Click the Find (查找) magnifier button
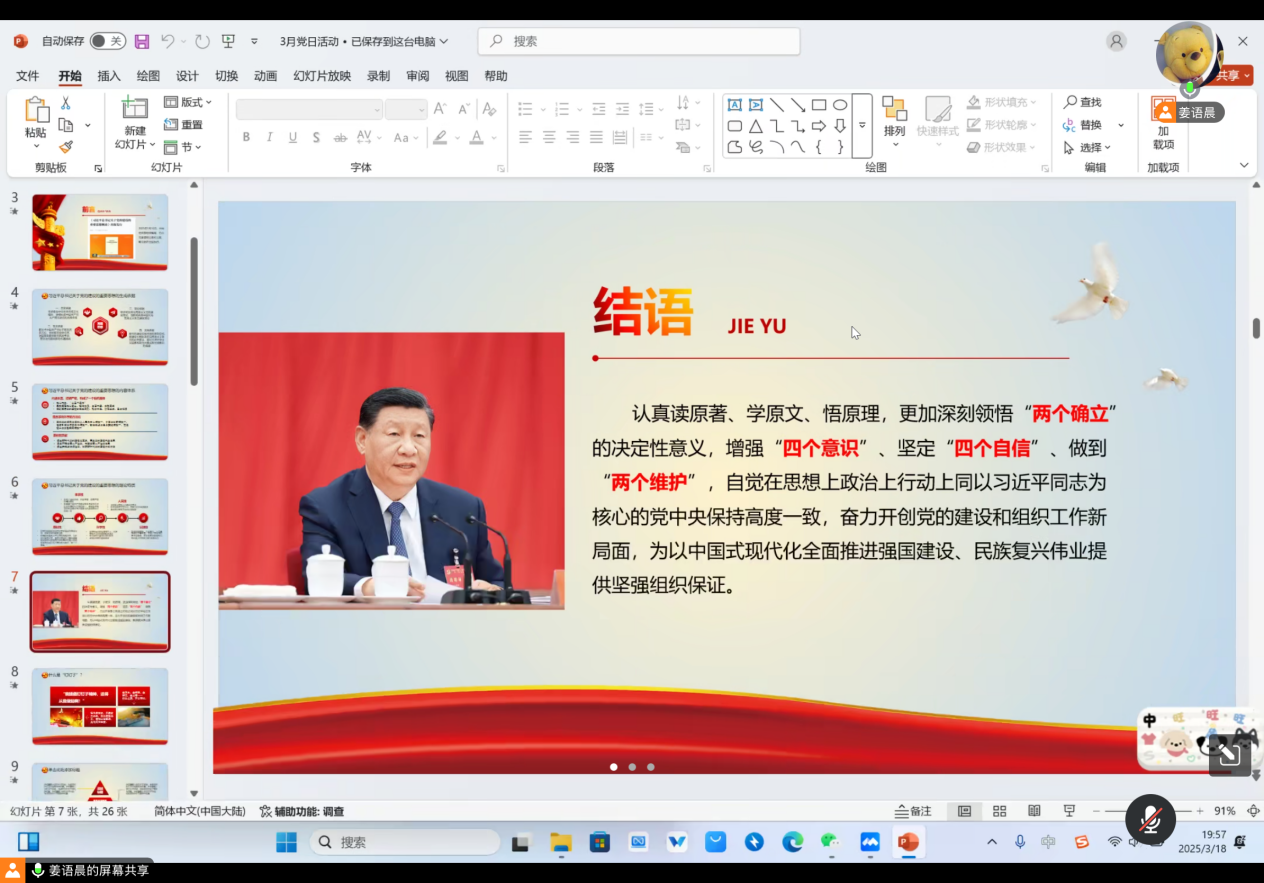The width and height of the screenshot is (1264, 883). (x=1083, y=102)
